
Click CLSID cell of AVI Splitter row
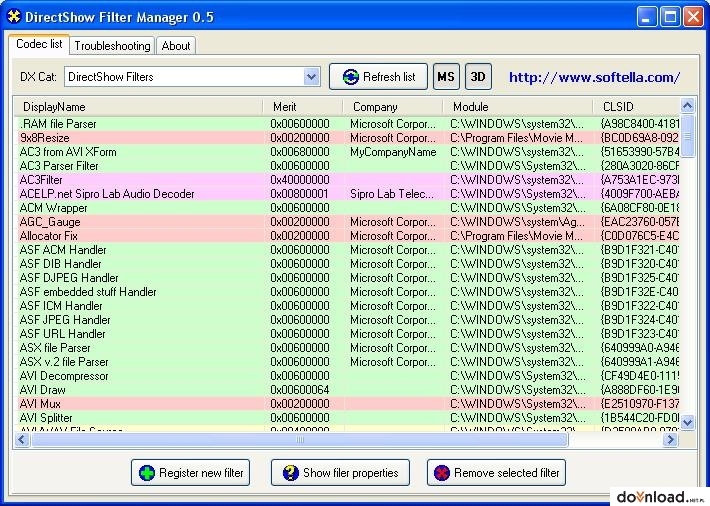pos(640,418)
